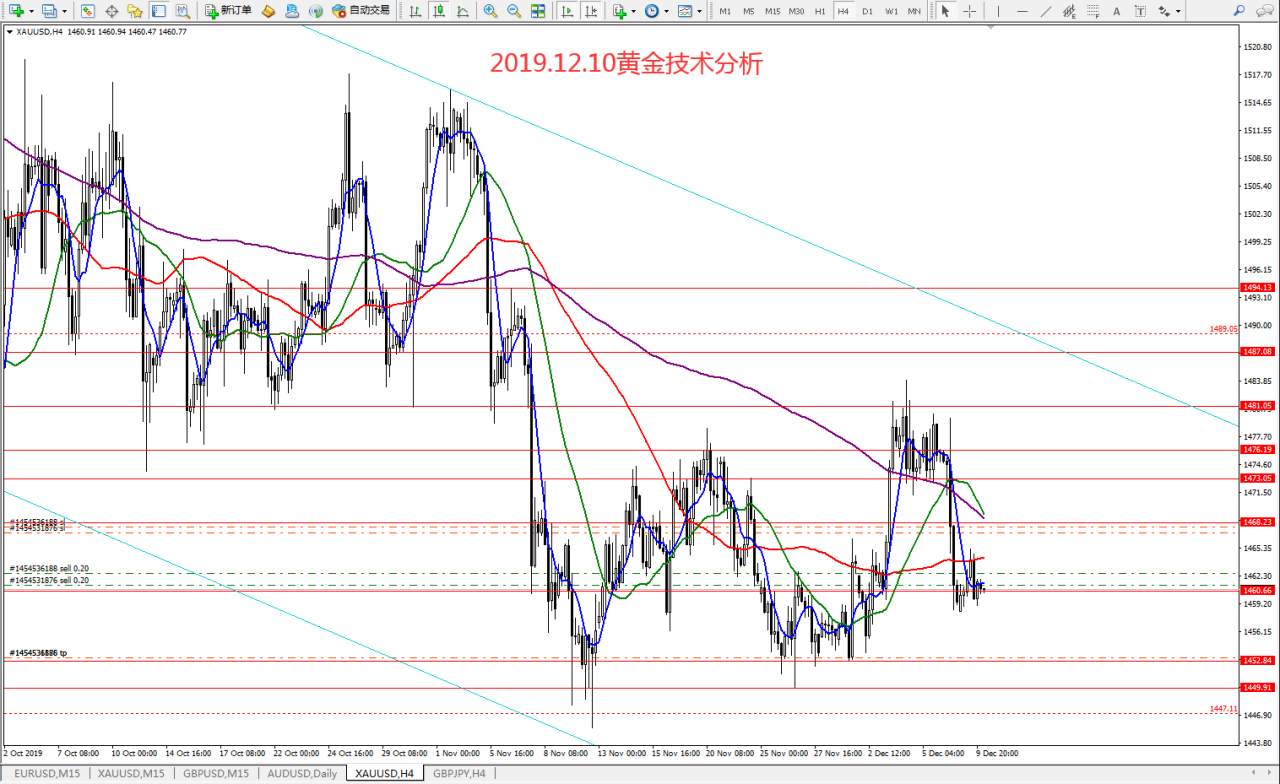Toggle chart shift button
This screenshot has height=784, width=1280.
(590, 10)
